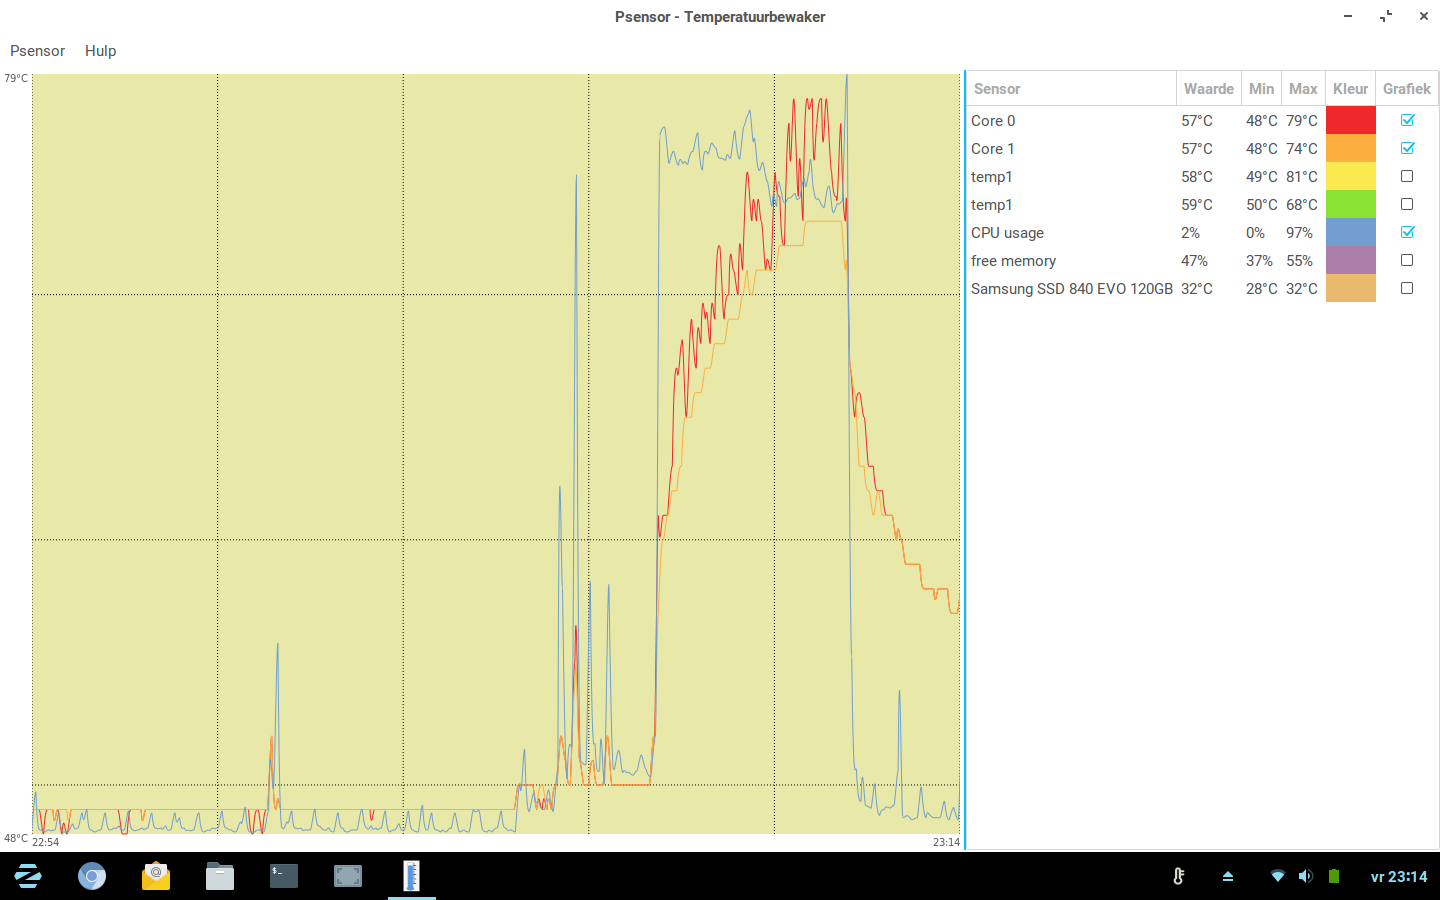
Task: Launch the Chromium browser from the taskbar
Action: [92, 877]
